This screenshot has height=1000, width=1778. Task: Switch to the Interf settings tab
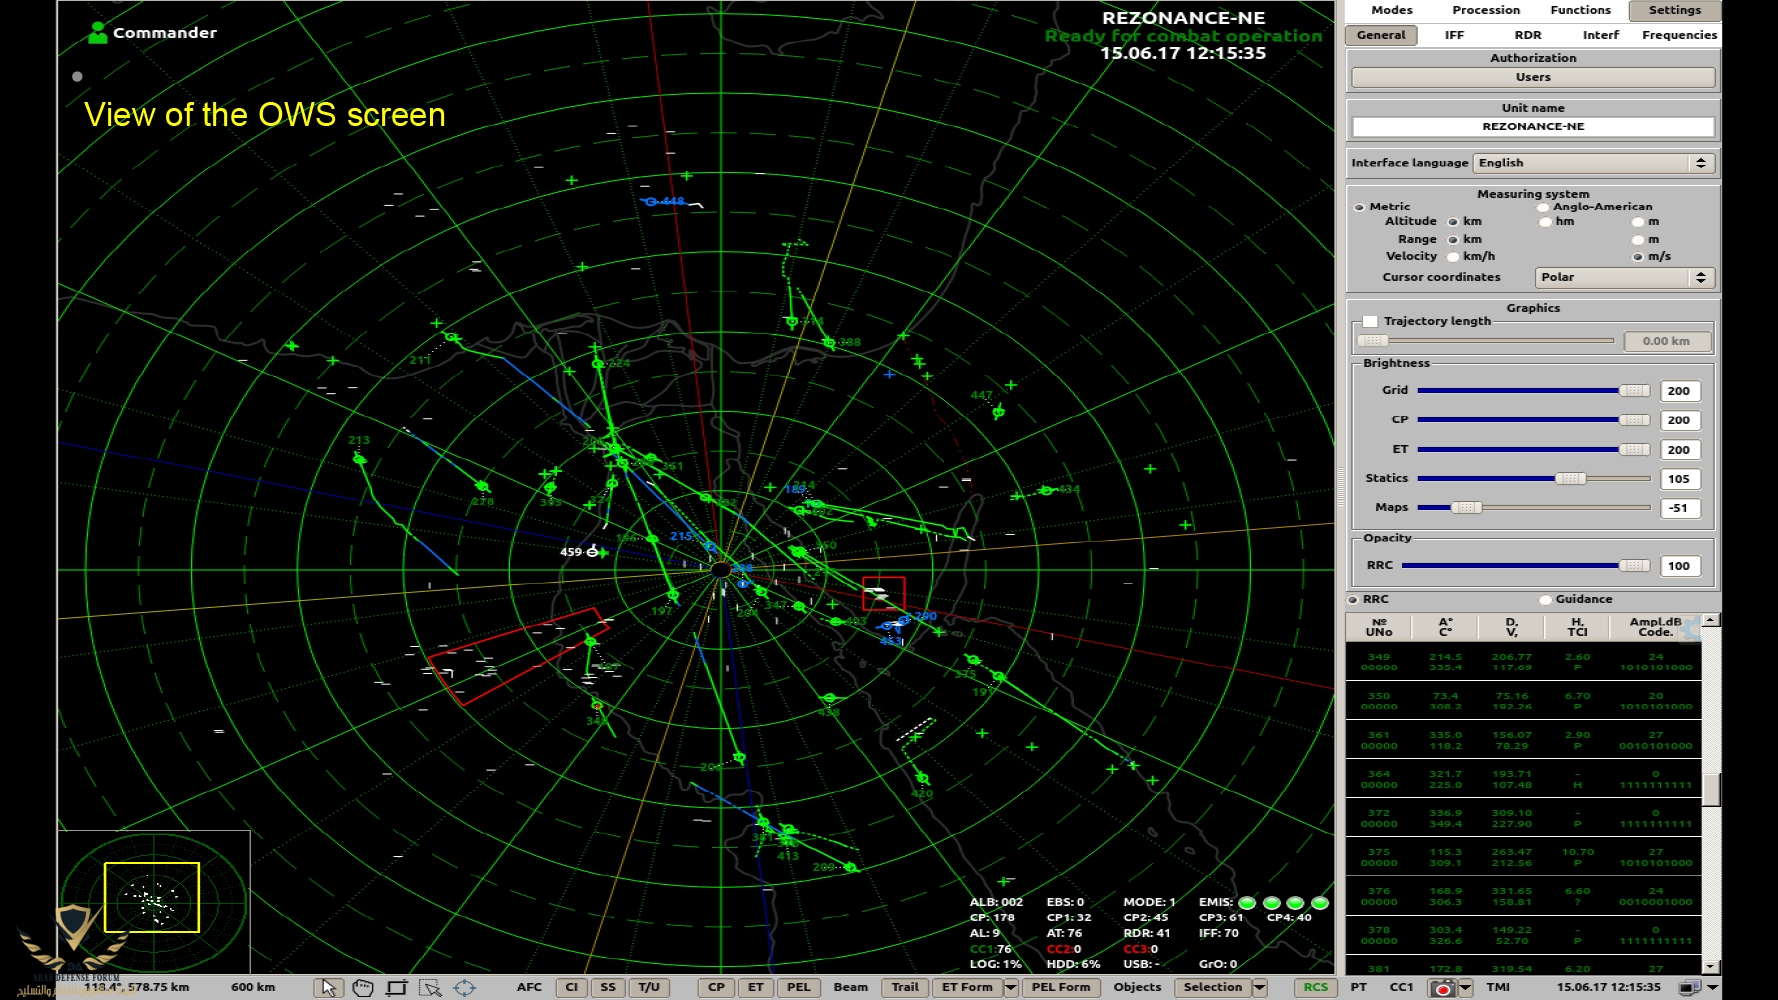[x=1601, y=35]
